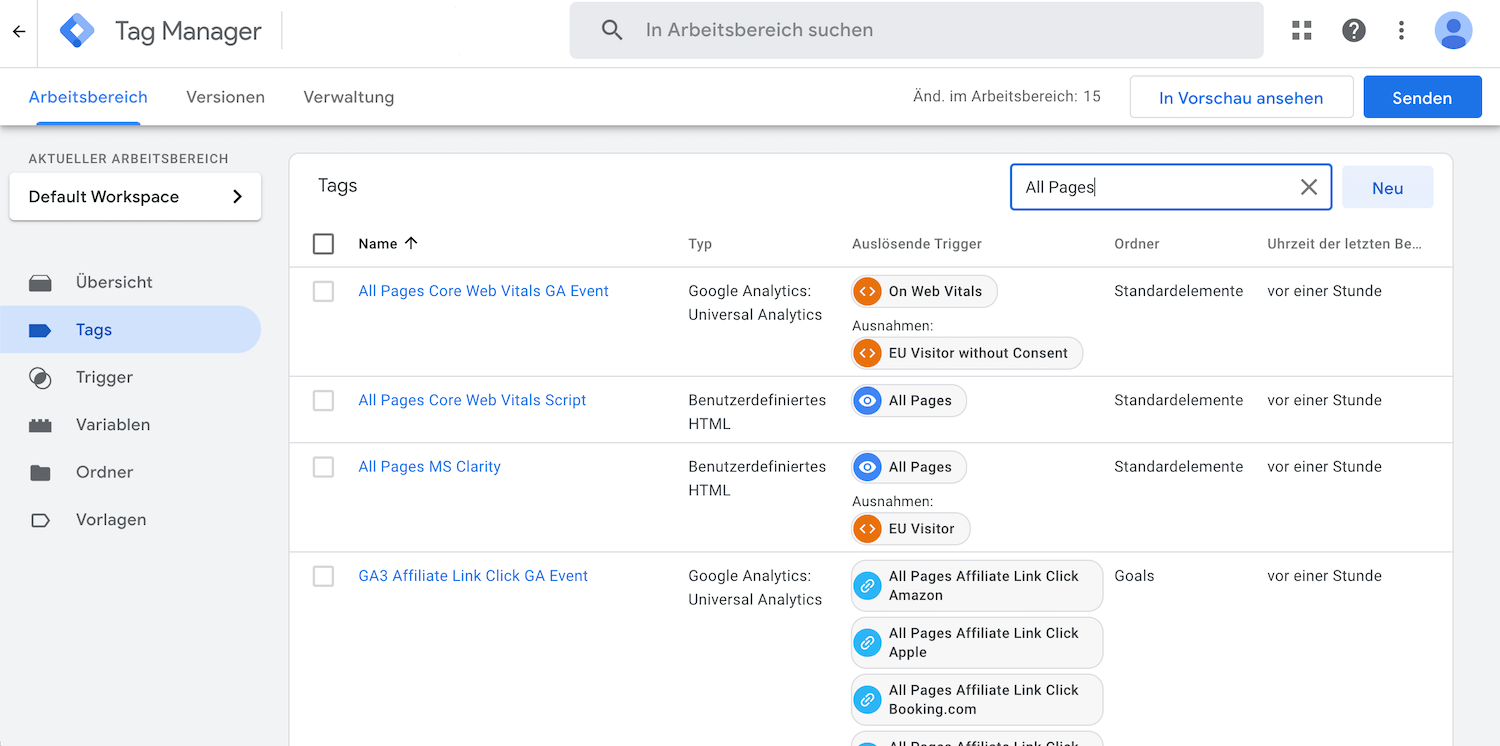Open the Verwaltung tab
Viewport: 1500px width, 746px height.
pos(348,97)
